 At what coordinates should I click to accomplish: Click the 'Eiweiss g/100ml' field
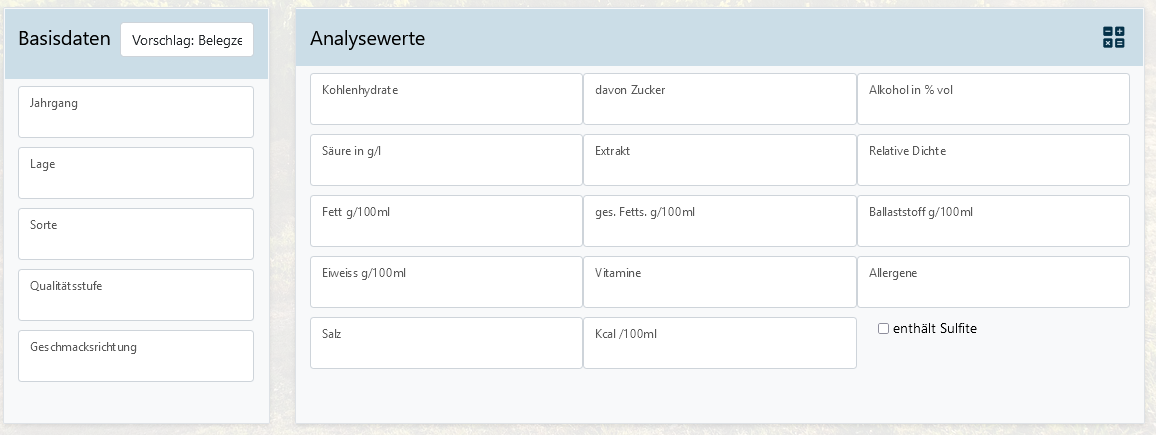tap(446, 282)
